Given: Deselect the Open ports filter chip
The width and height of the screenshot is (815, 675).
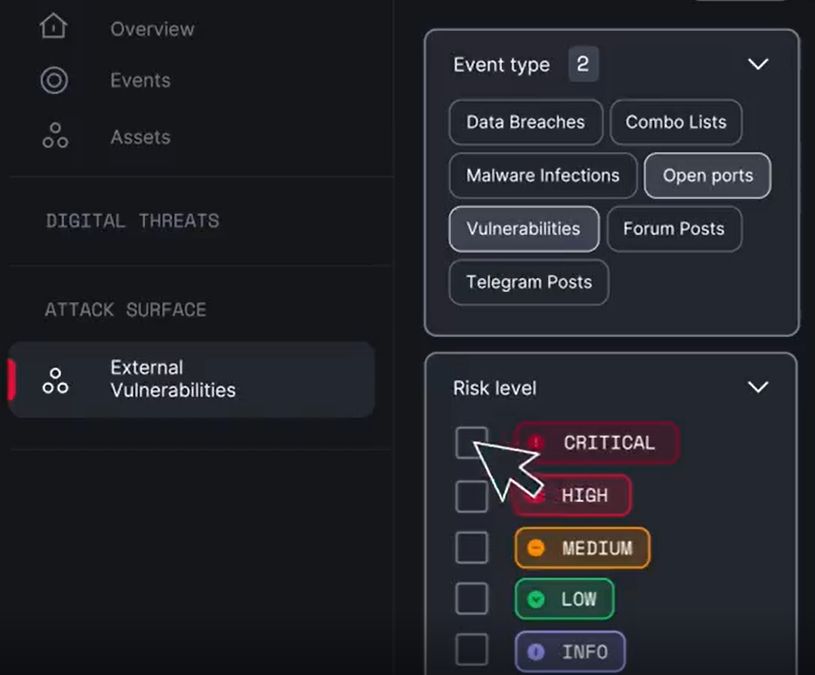Looking at the screenshot, I should pos(707,176).
